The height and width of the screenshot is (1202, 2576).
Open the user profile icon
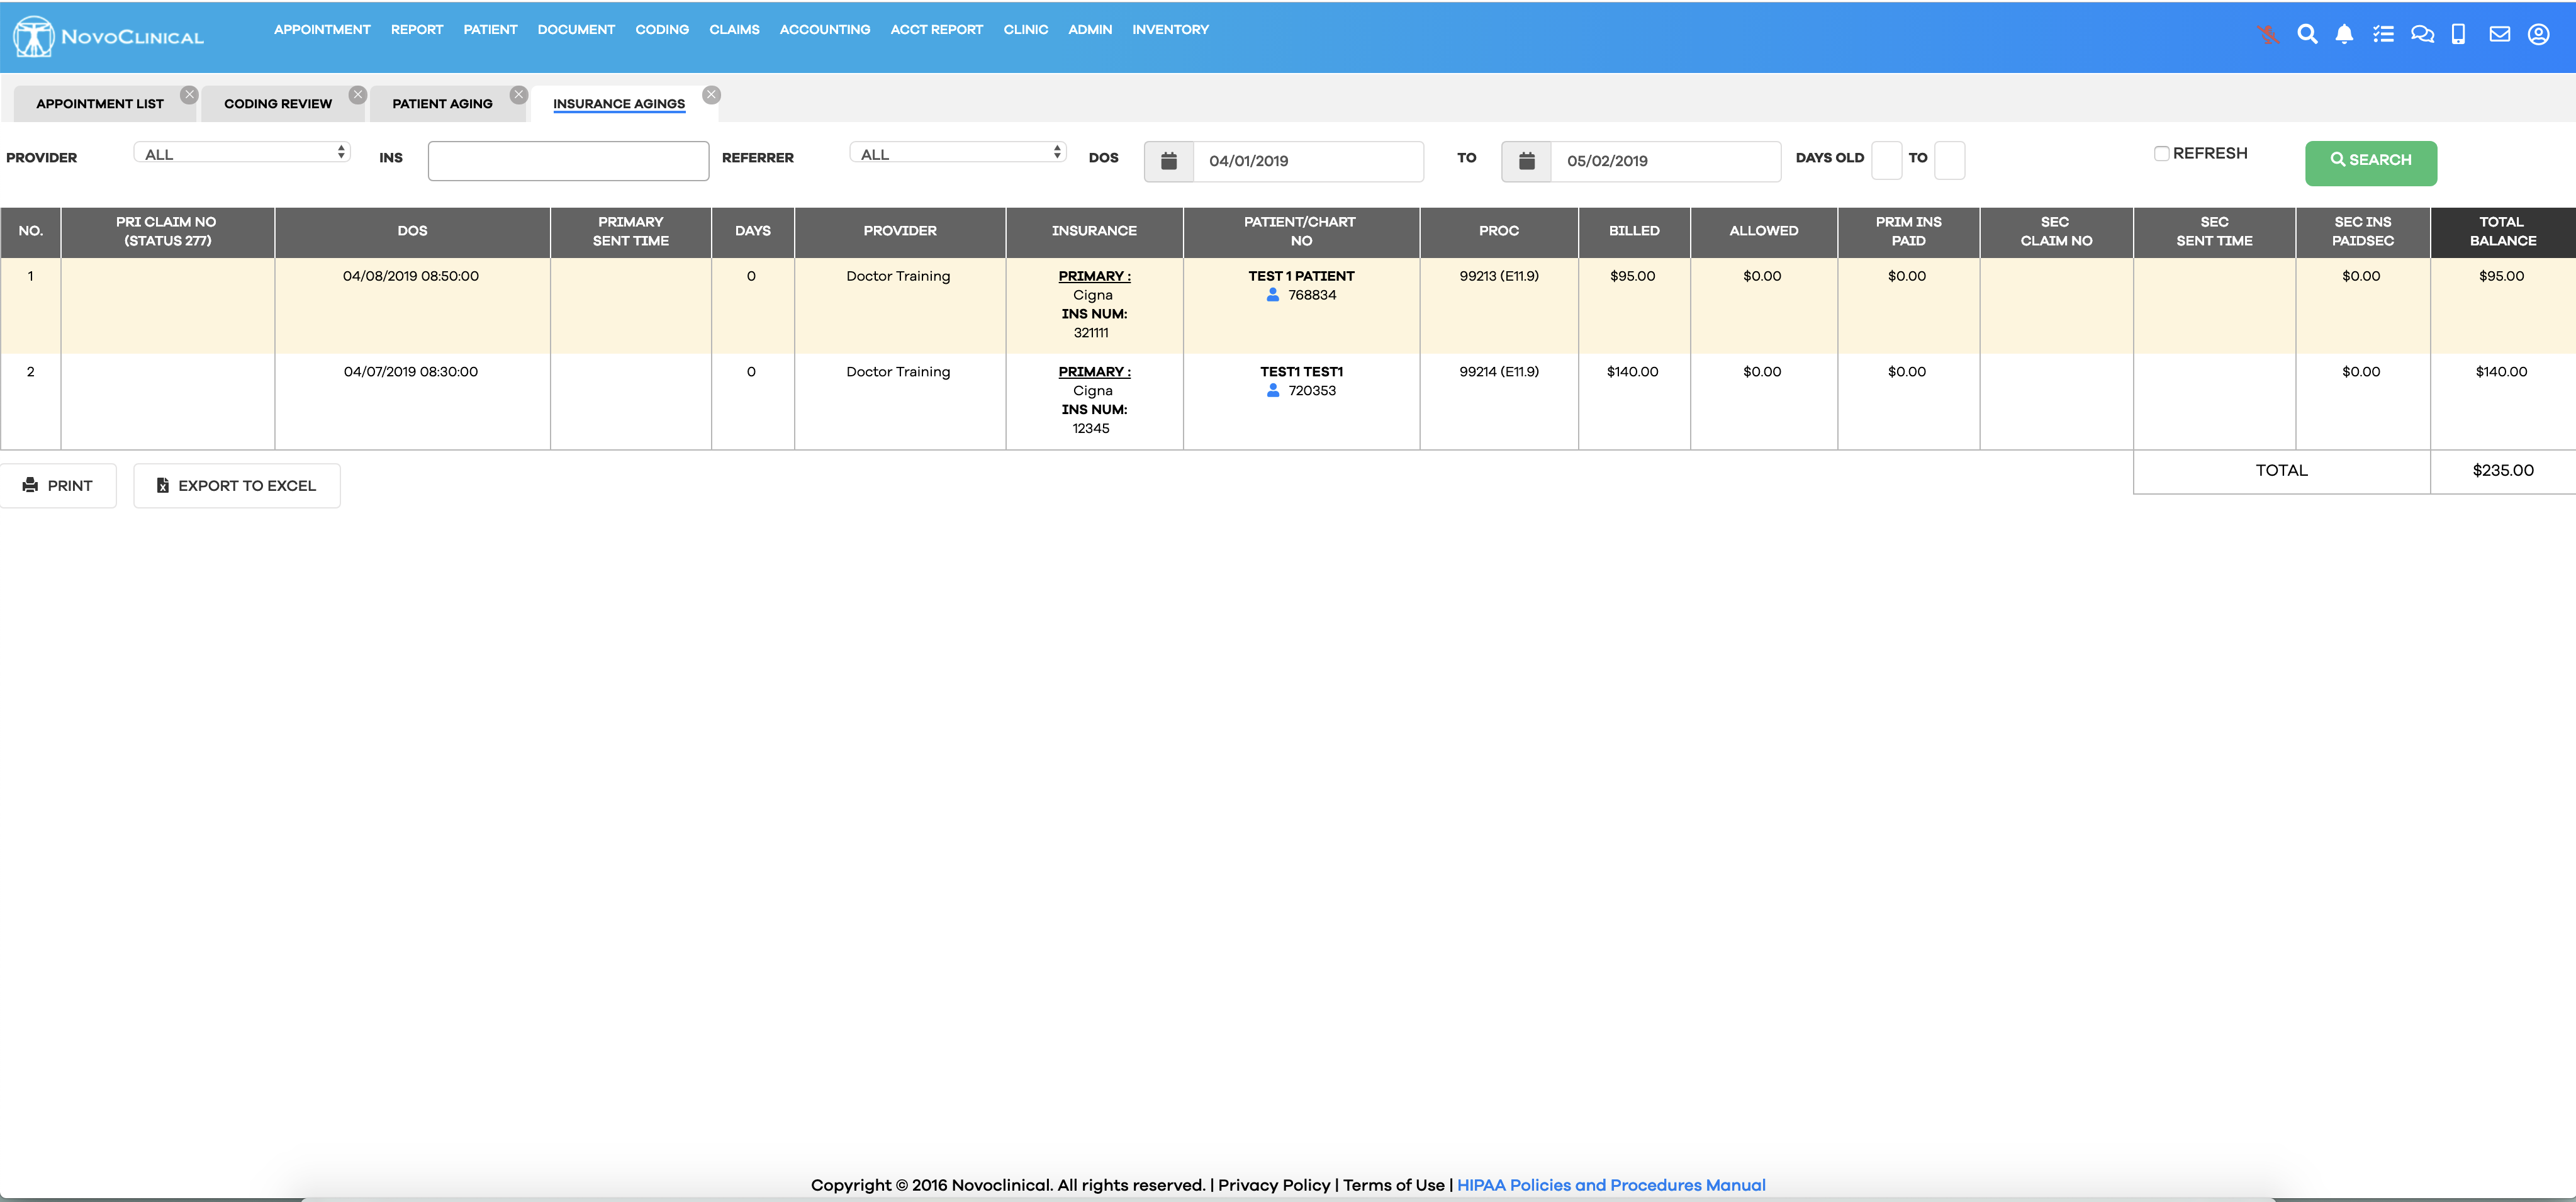(x=2538, y=34)
